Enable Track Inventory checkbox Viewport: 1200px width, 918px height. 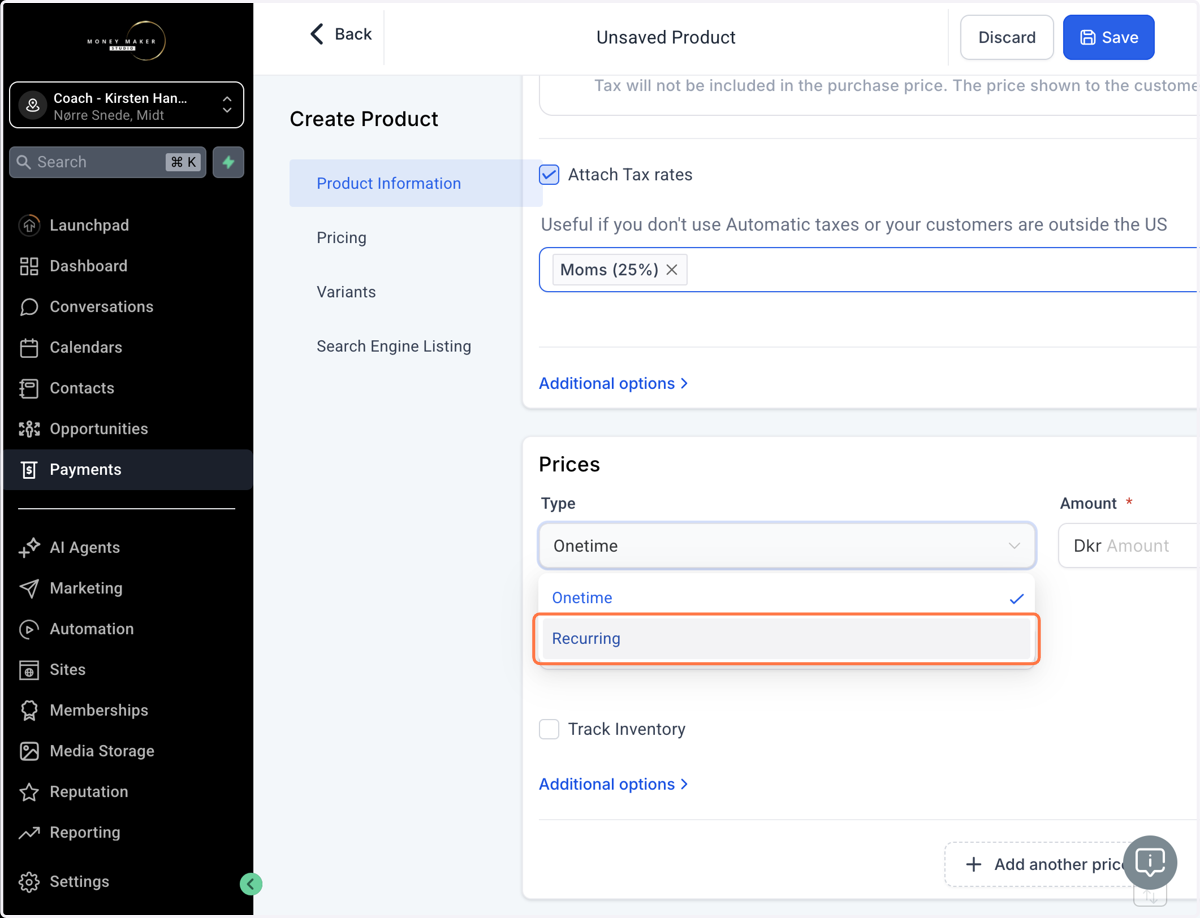point(549,729)
